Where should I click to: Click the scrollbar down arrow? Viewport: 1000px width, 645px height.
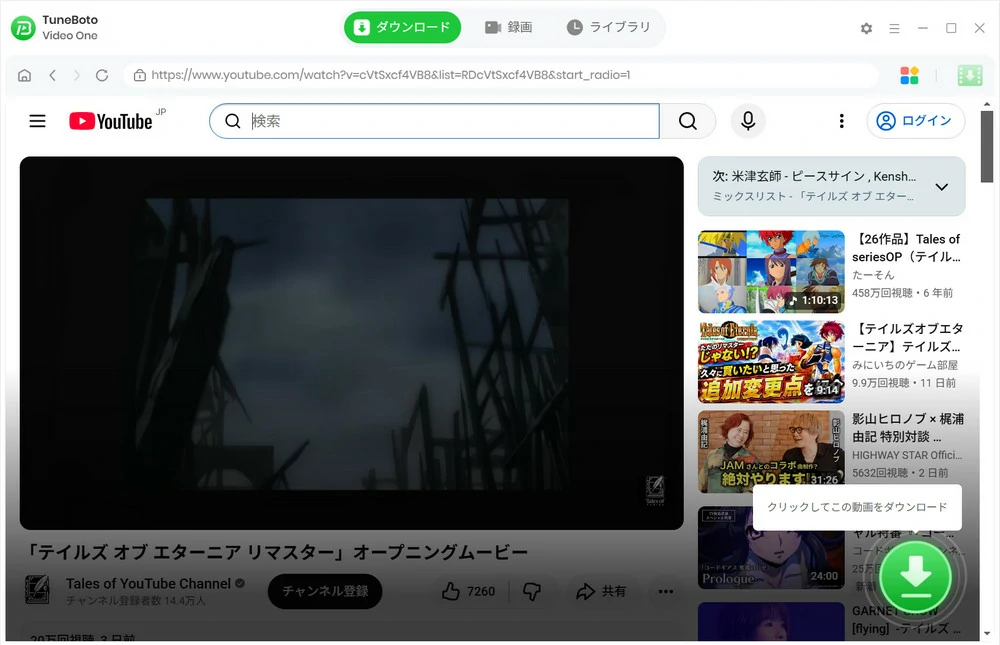pos(987,634)
